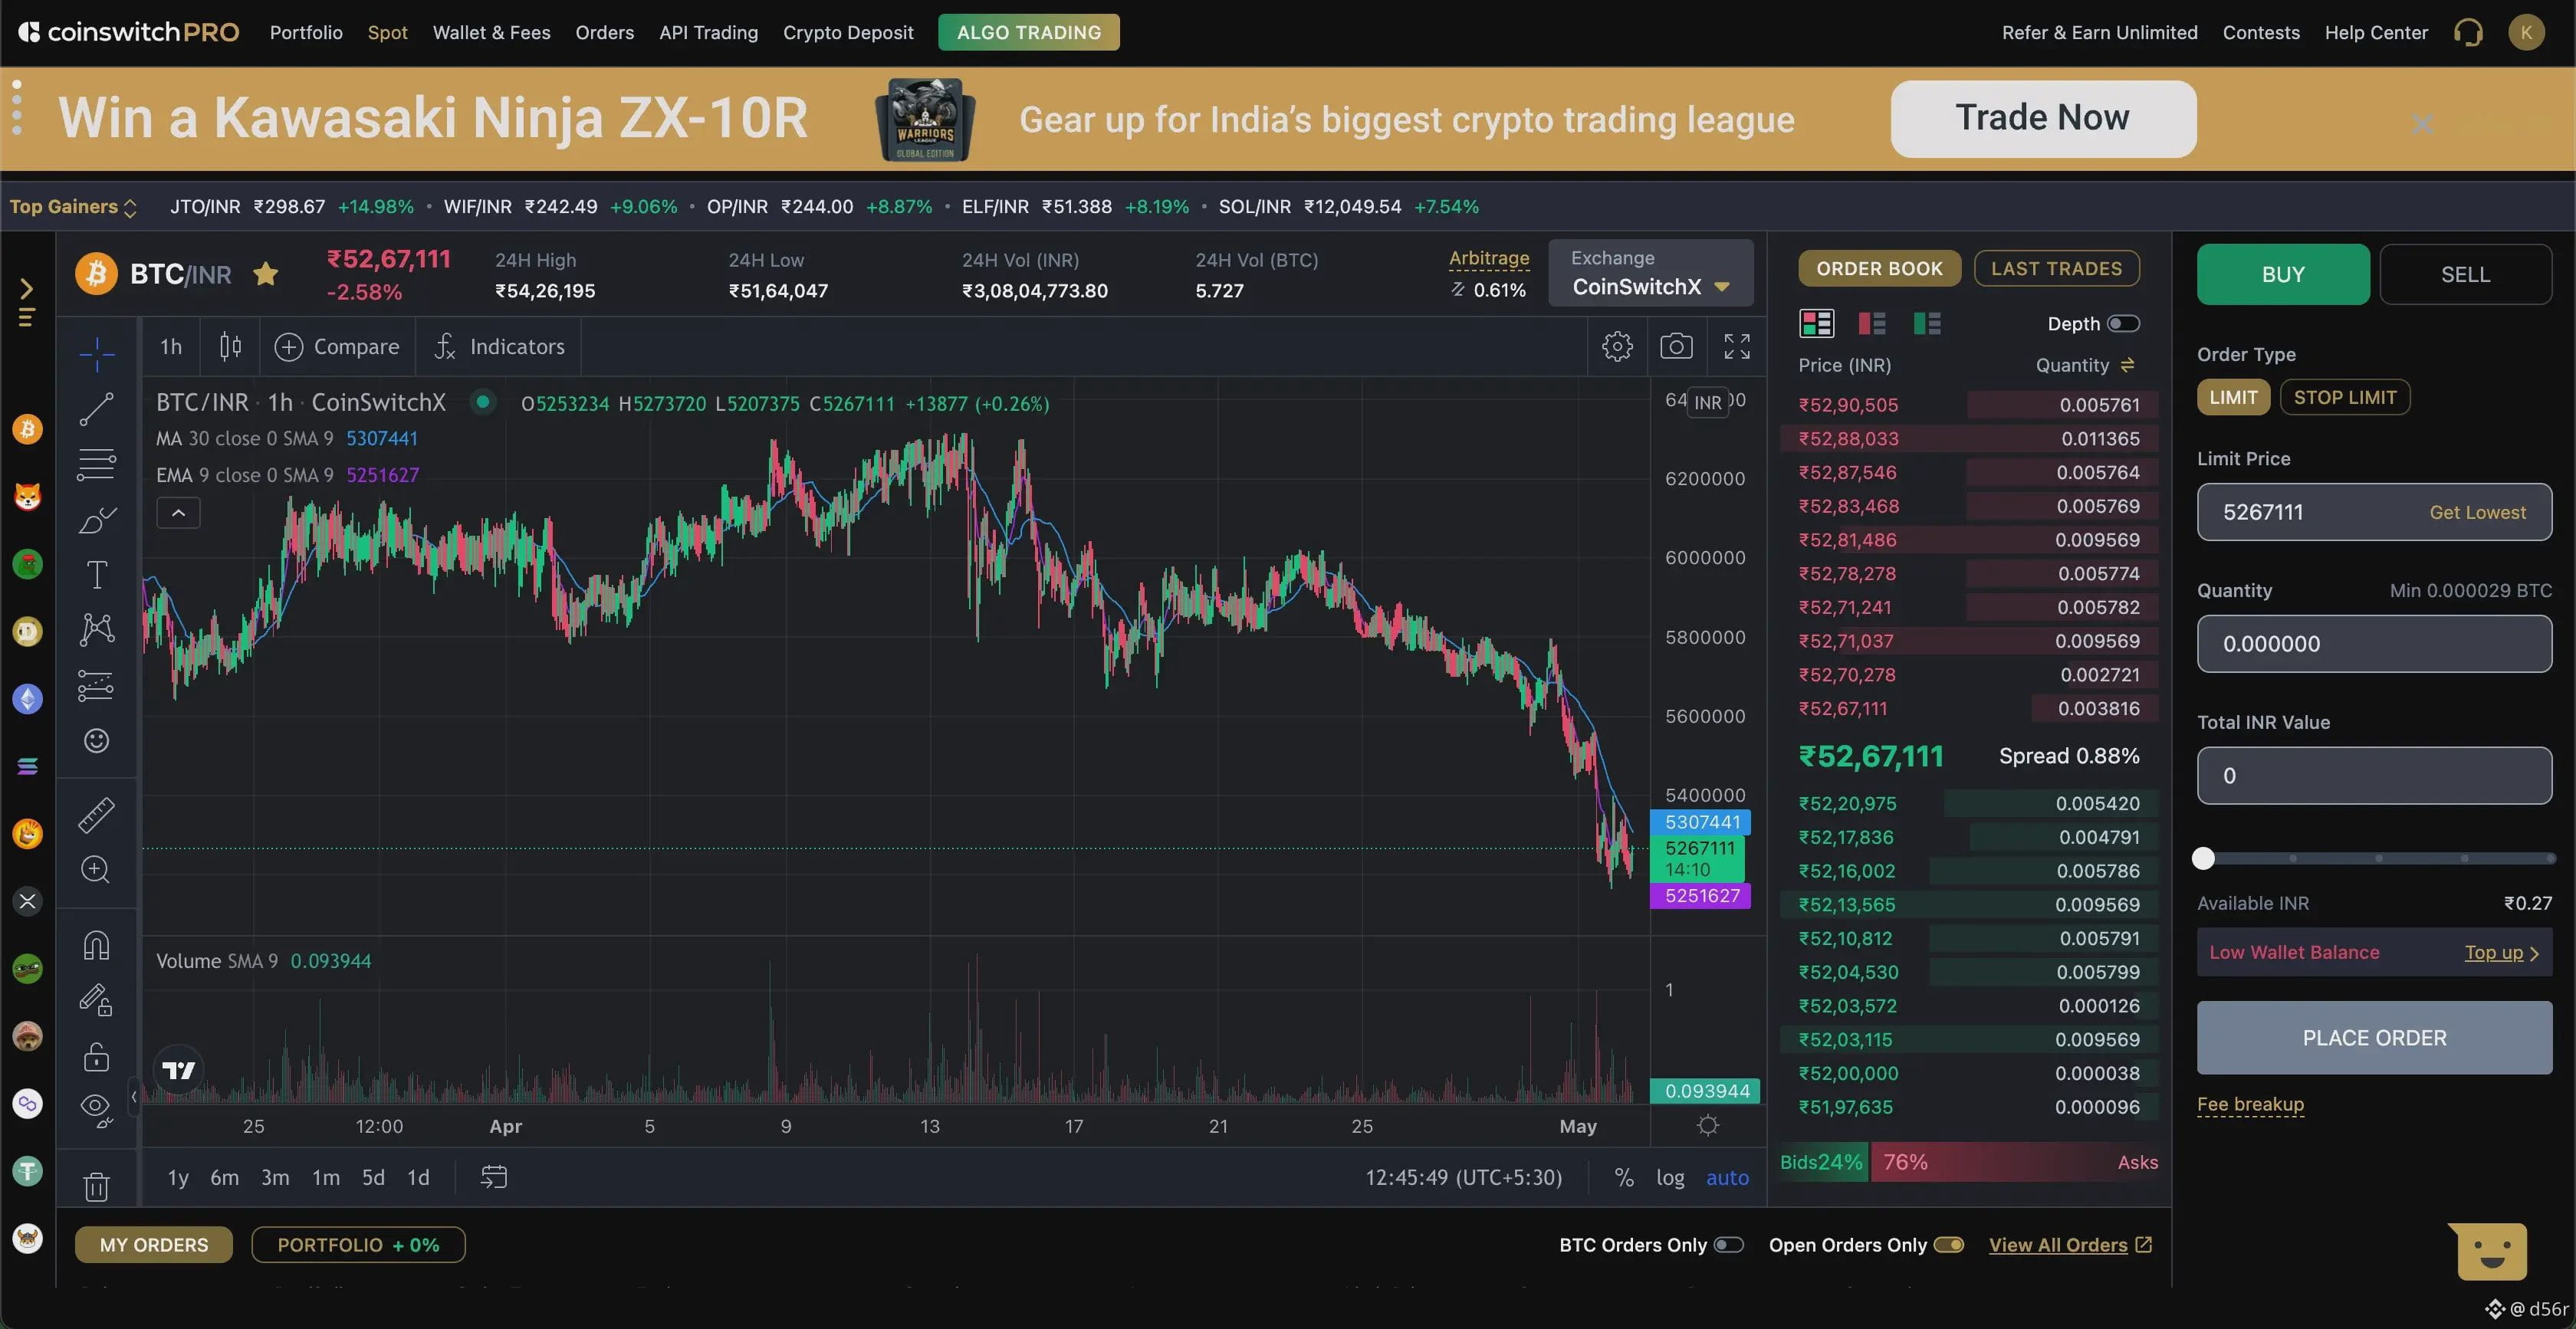2576x1329 pixels.
Task: Collapse the chart indicator legend arrow
Action: point(178,513)
